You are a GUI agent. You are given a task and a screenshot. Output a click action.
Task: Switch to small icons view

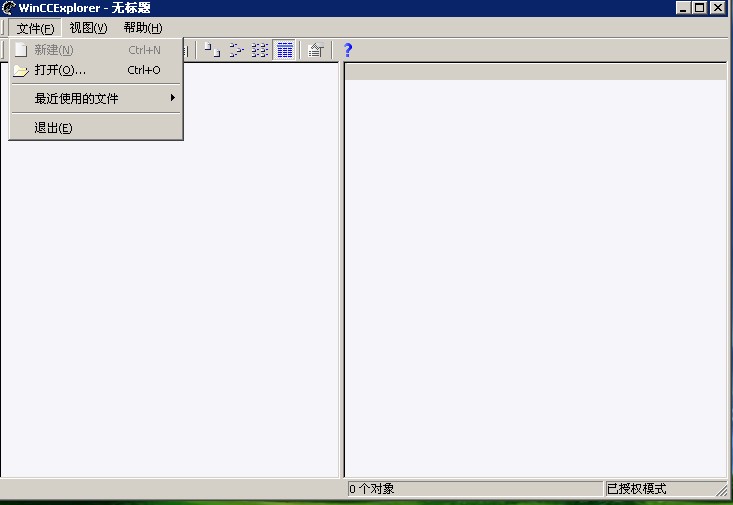point(237,49)
